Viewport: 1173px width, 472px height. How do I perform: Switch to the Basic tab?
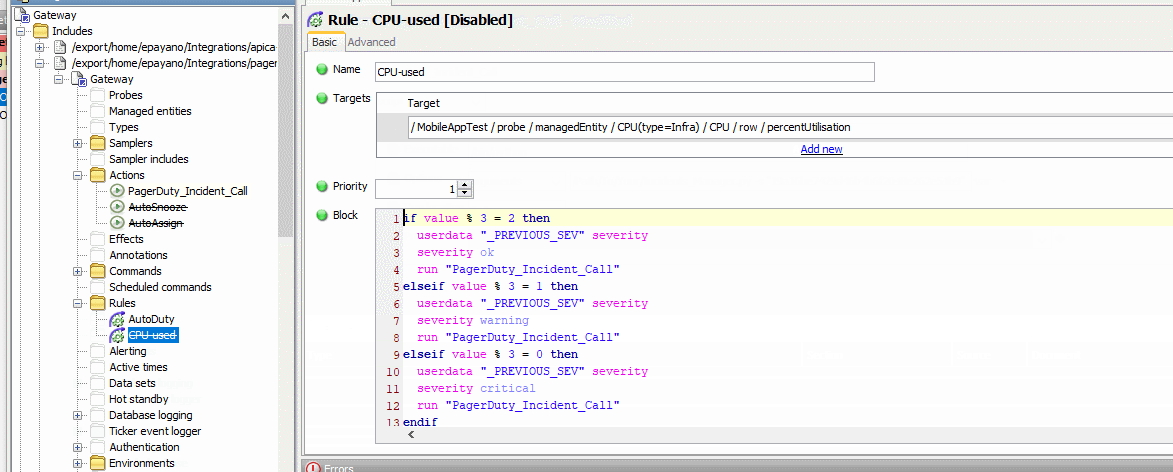[x=324, y=42]
